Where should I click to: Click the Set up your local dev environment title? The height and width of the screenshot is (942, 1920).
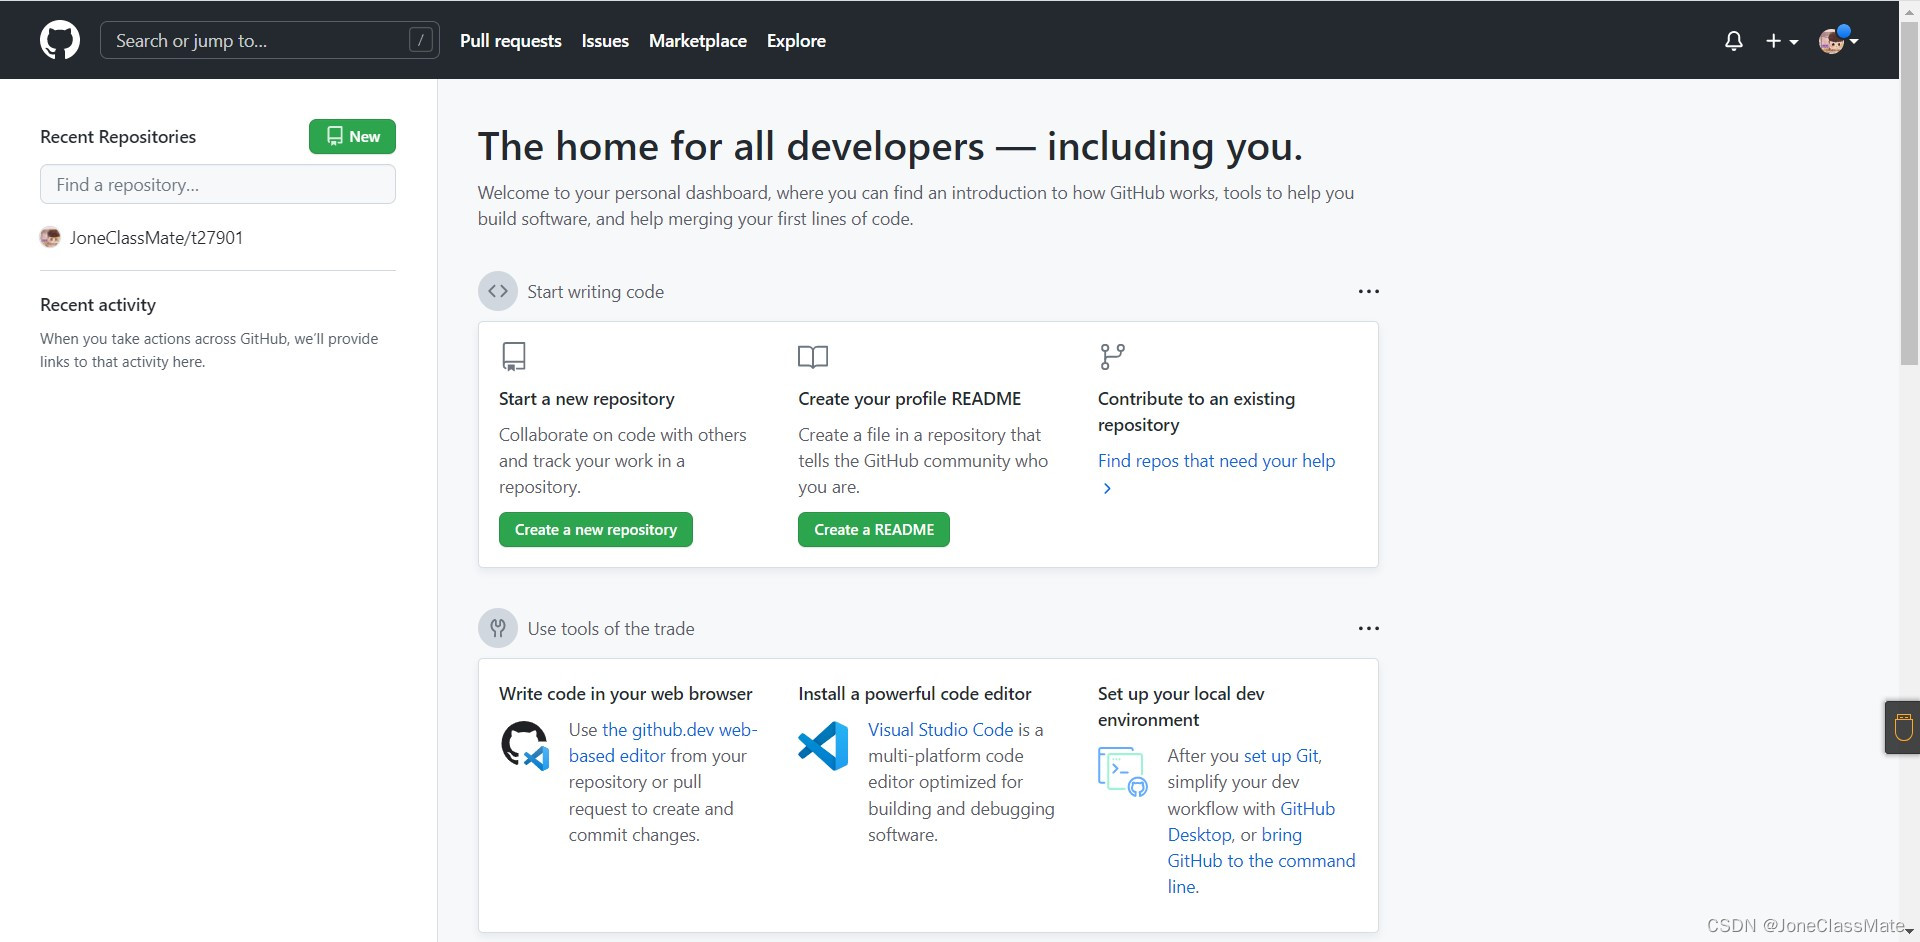coord(1181,707)
